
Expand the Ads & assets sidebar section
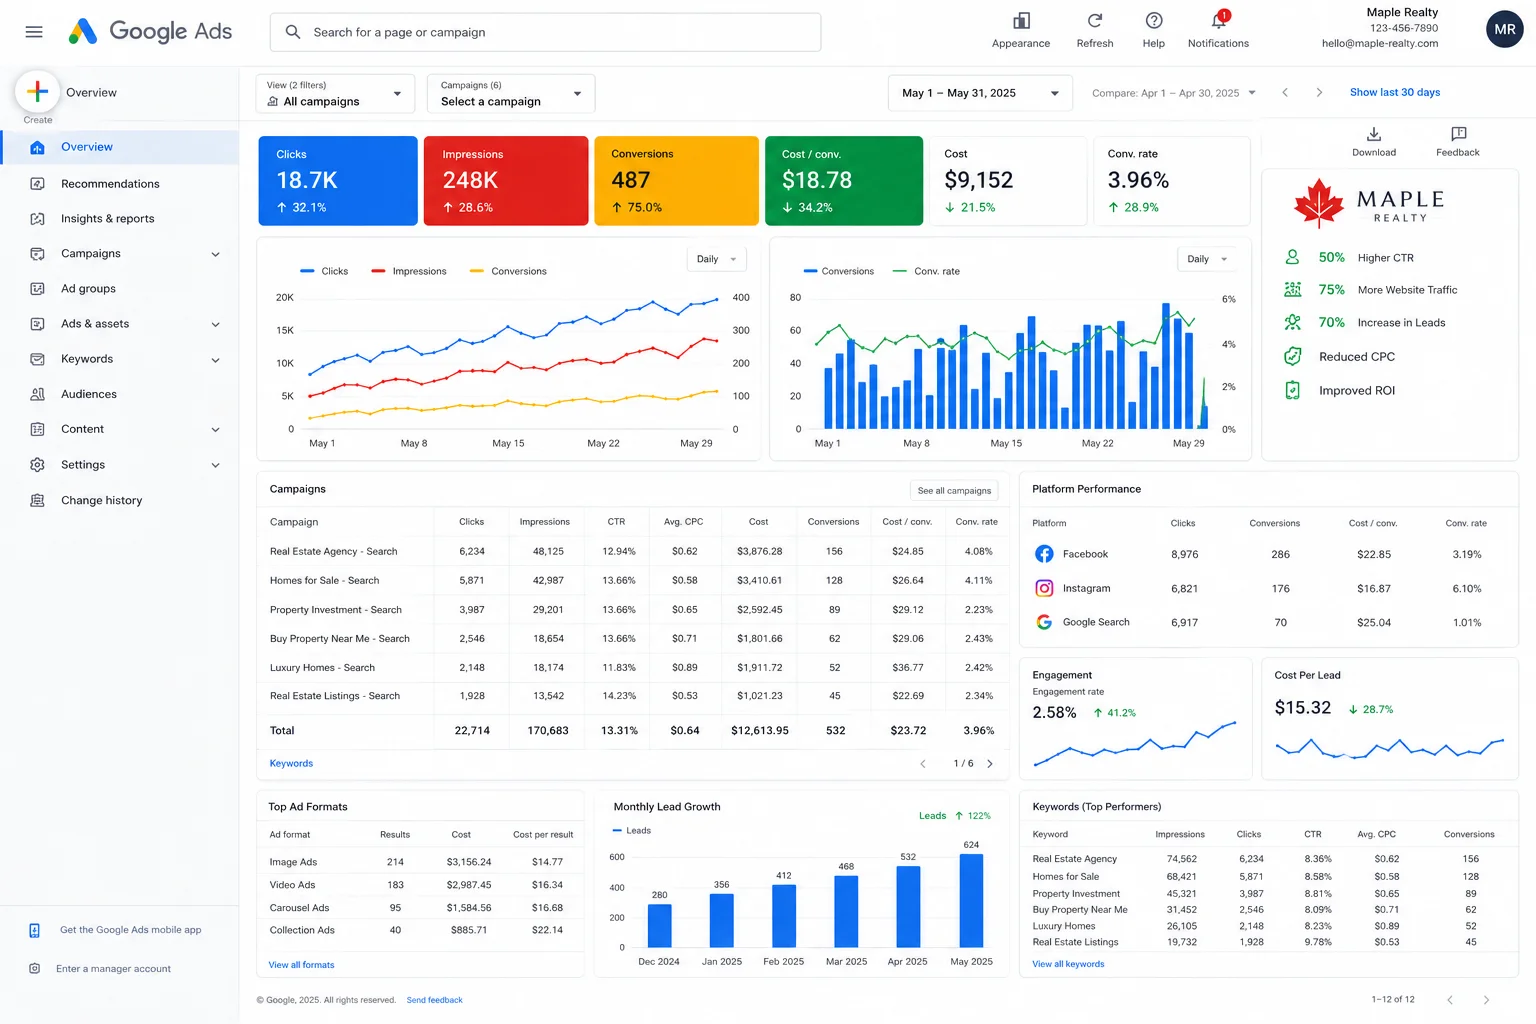(215, 324)
